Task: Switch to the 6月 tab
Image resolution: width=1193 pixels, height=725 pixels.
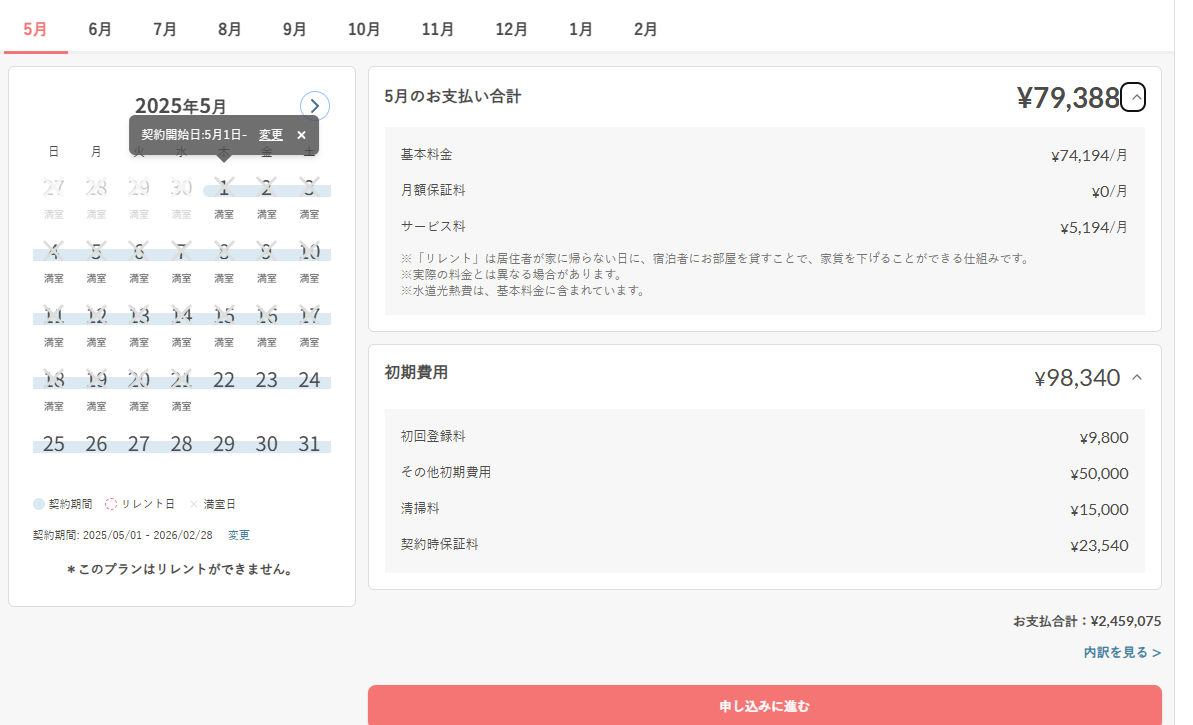Action: click(x=99, y=29)
